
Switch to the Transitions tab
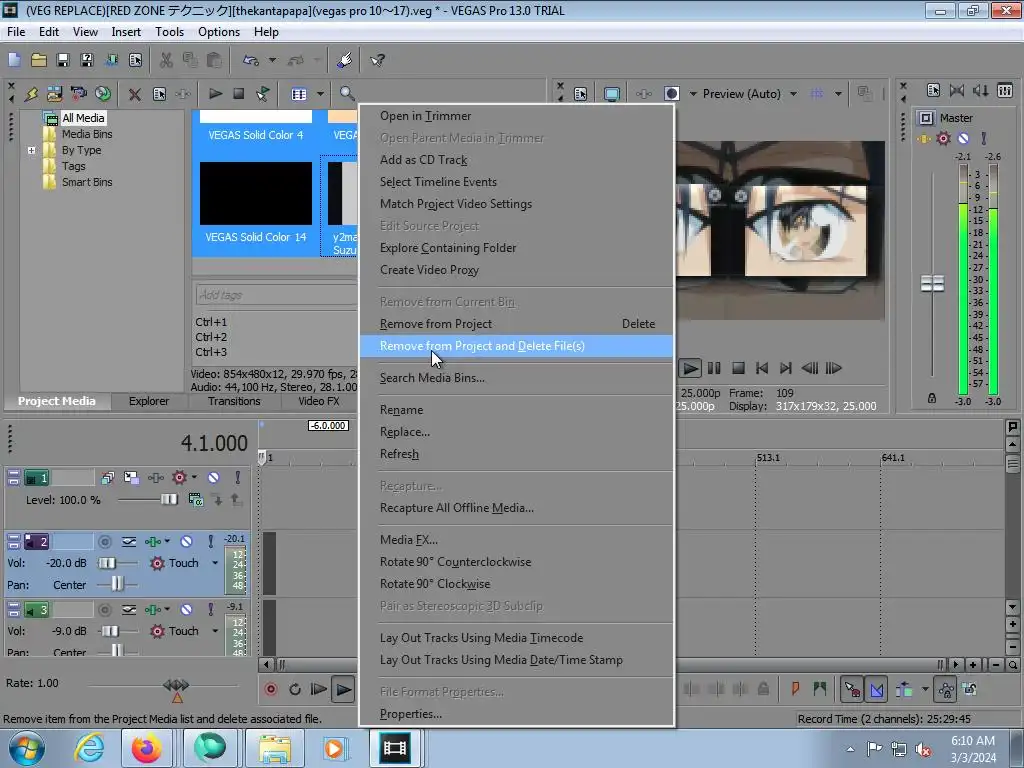pos(234,401)
